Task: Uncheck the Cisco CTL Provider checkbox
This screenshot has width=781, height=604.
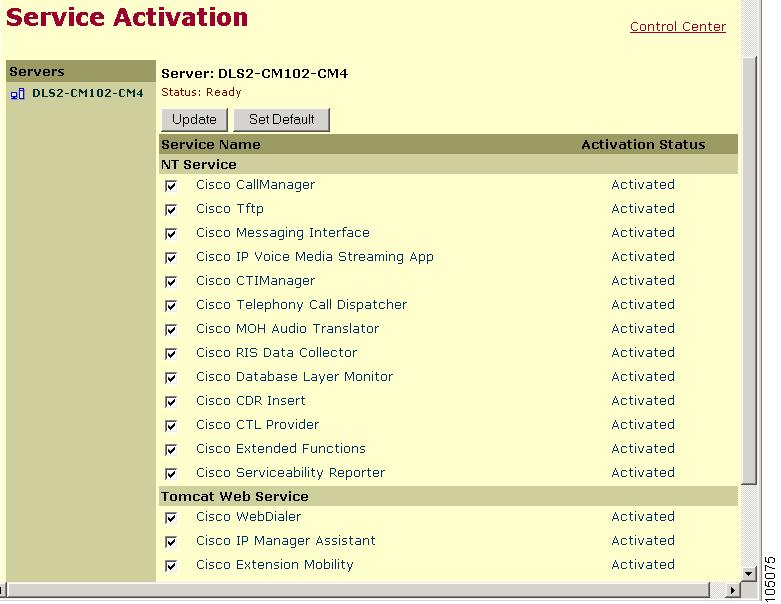Action: 171,425
